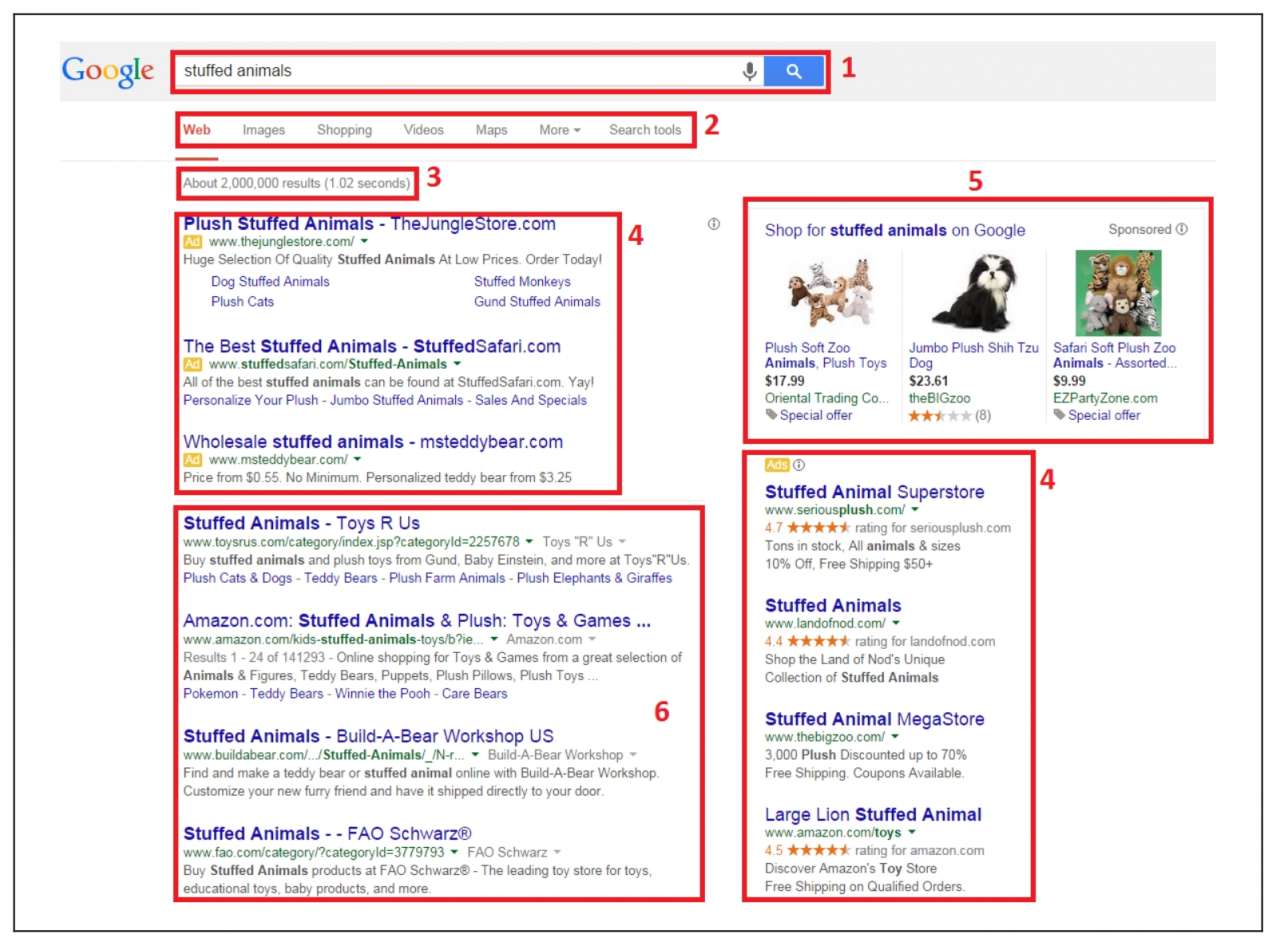Screen dimensions: 1280x942
Task: Click the star rating under theBIGzoo
Action: (940, 415)
